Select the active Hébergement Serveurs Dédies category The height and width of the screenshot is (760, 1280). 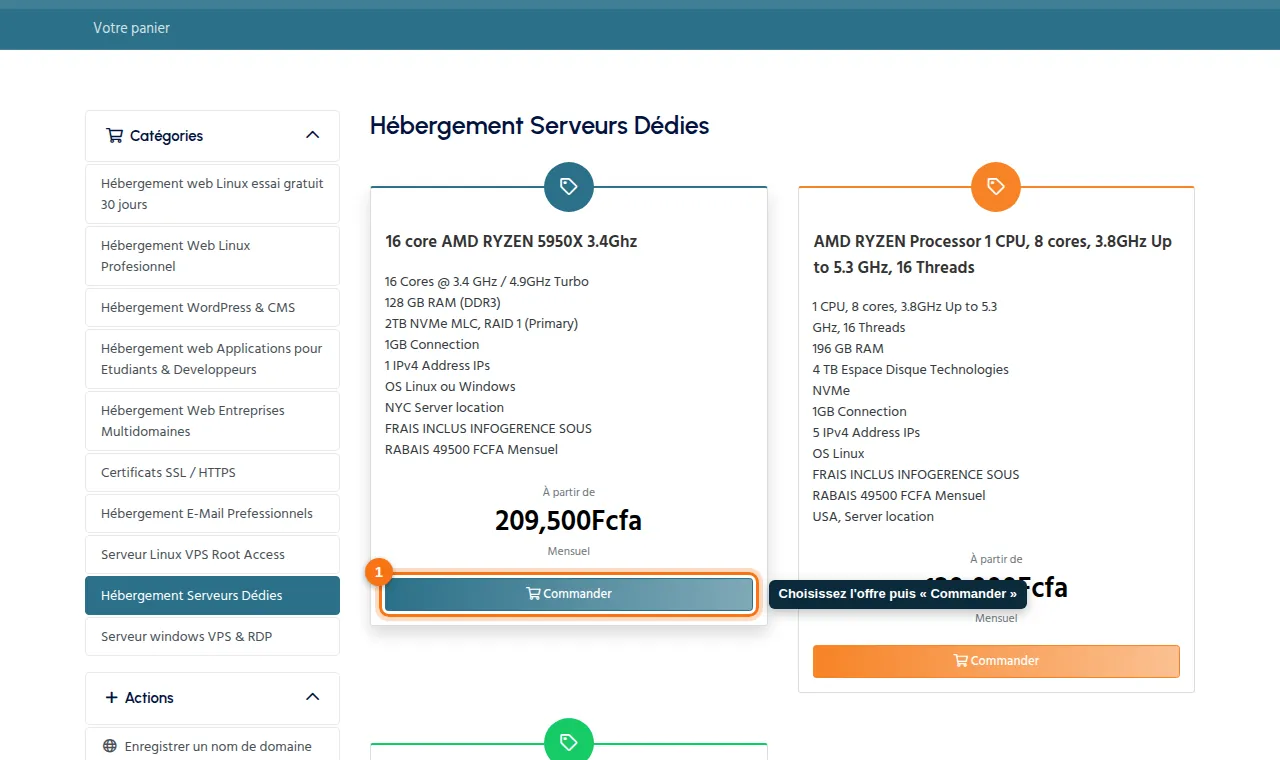(212, 595)
